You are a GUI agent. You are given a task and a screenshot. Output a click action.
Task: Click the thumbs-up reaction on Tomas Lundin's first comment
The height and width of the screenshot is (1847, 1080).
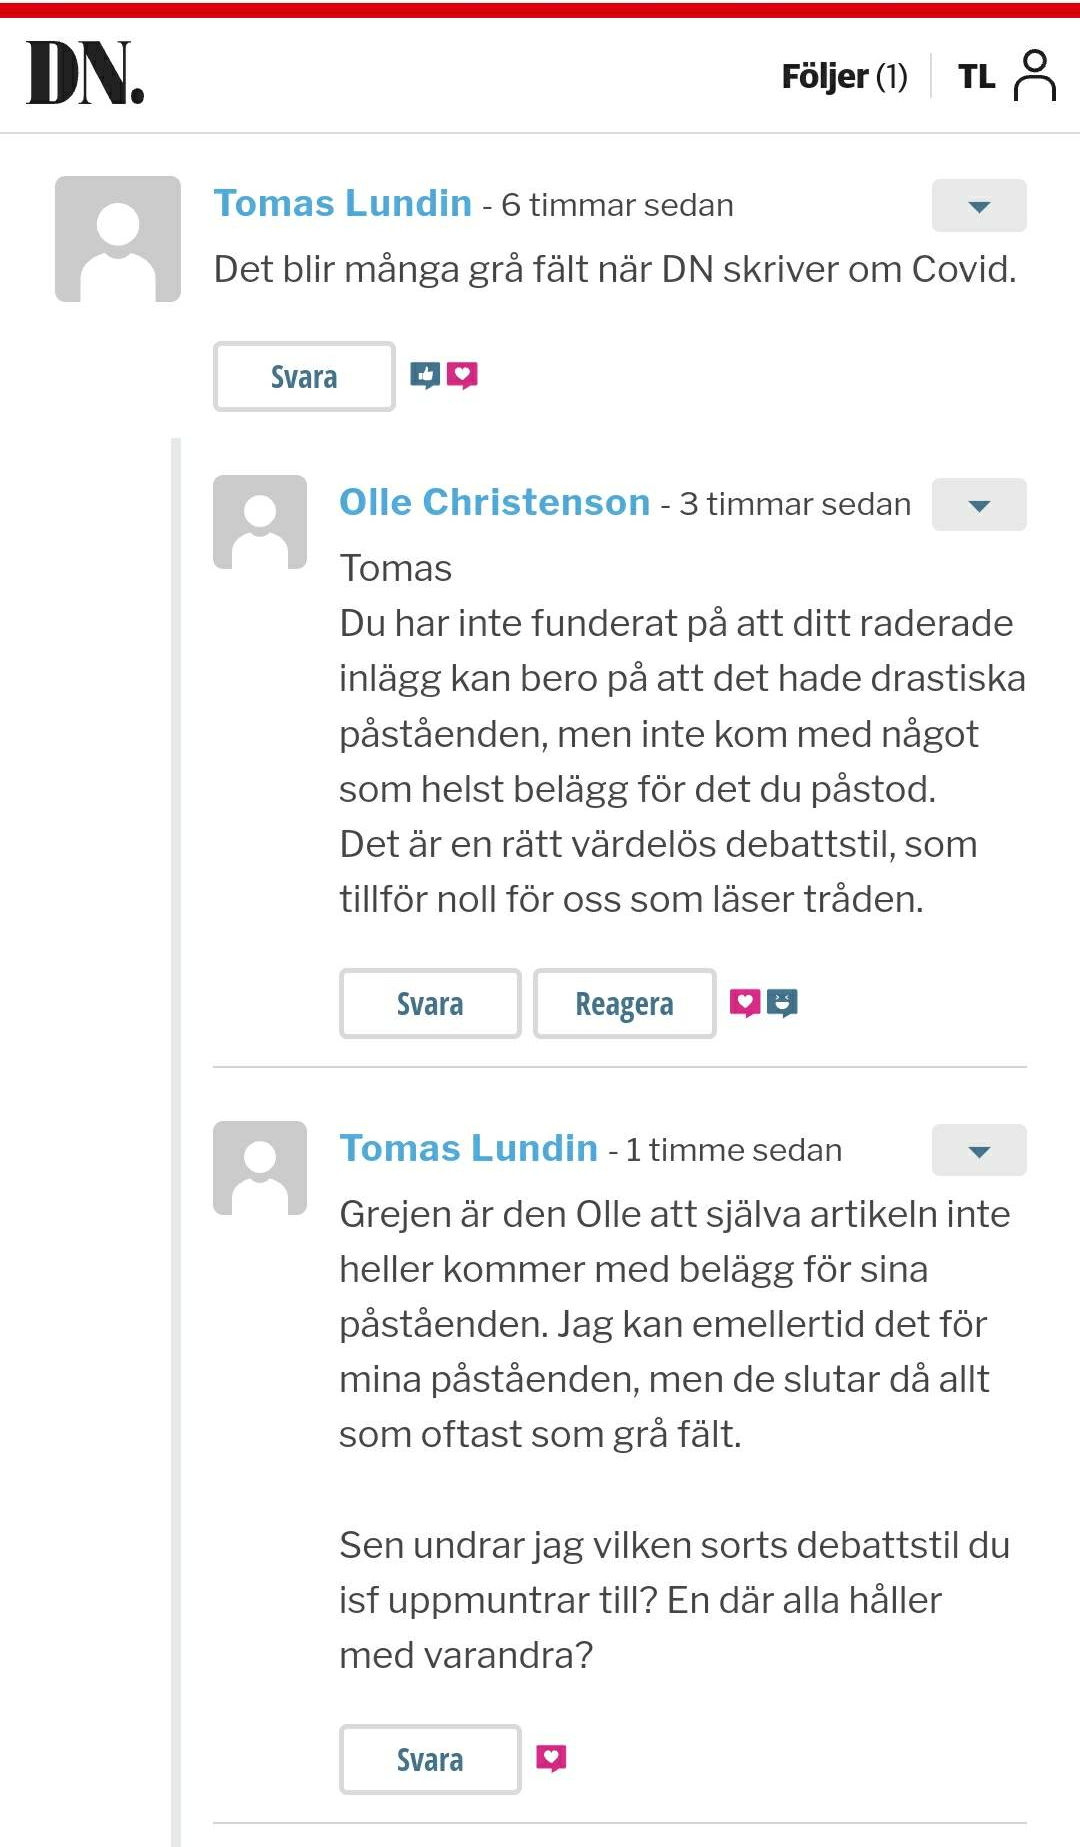tap(425, 376)
